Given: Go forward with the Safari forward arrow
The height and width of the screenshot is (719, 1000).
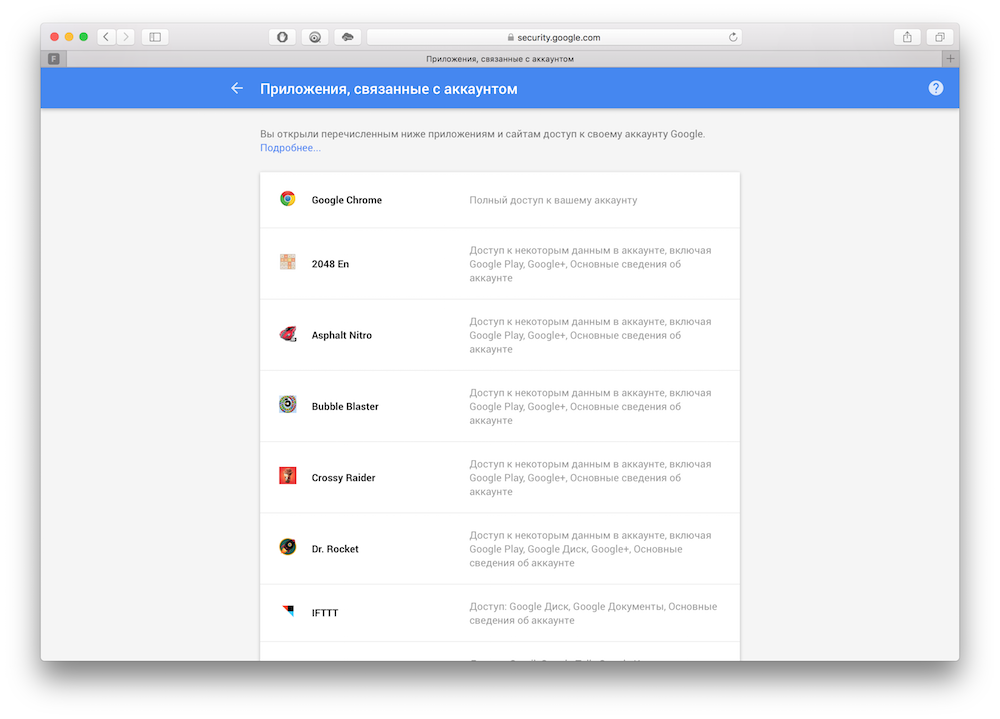Looking at the screenshot, I should (126, 37).
